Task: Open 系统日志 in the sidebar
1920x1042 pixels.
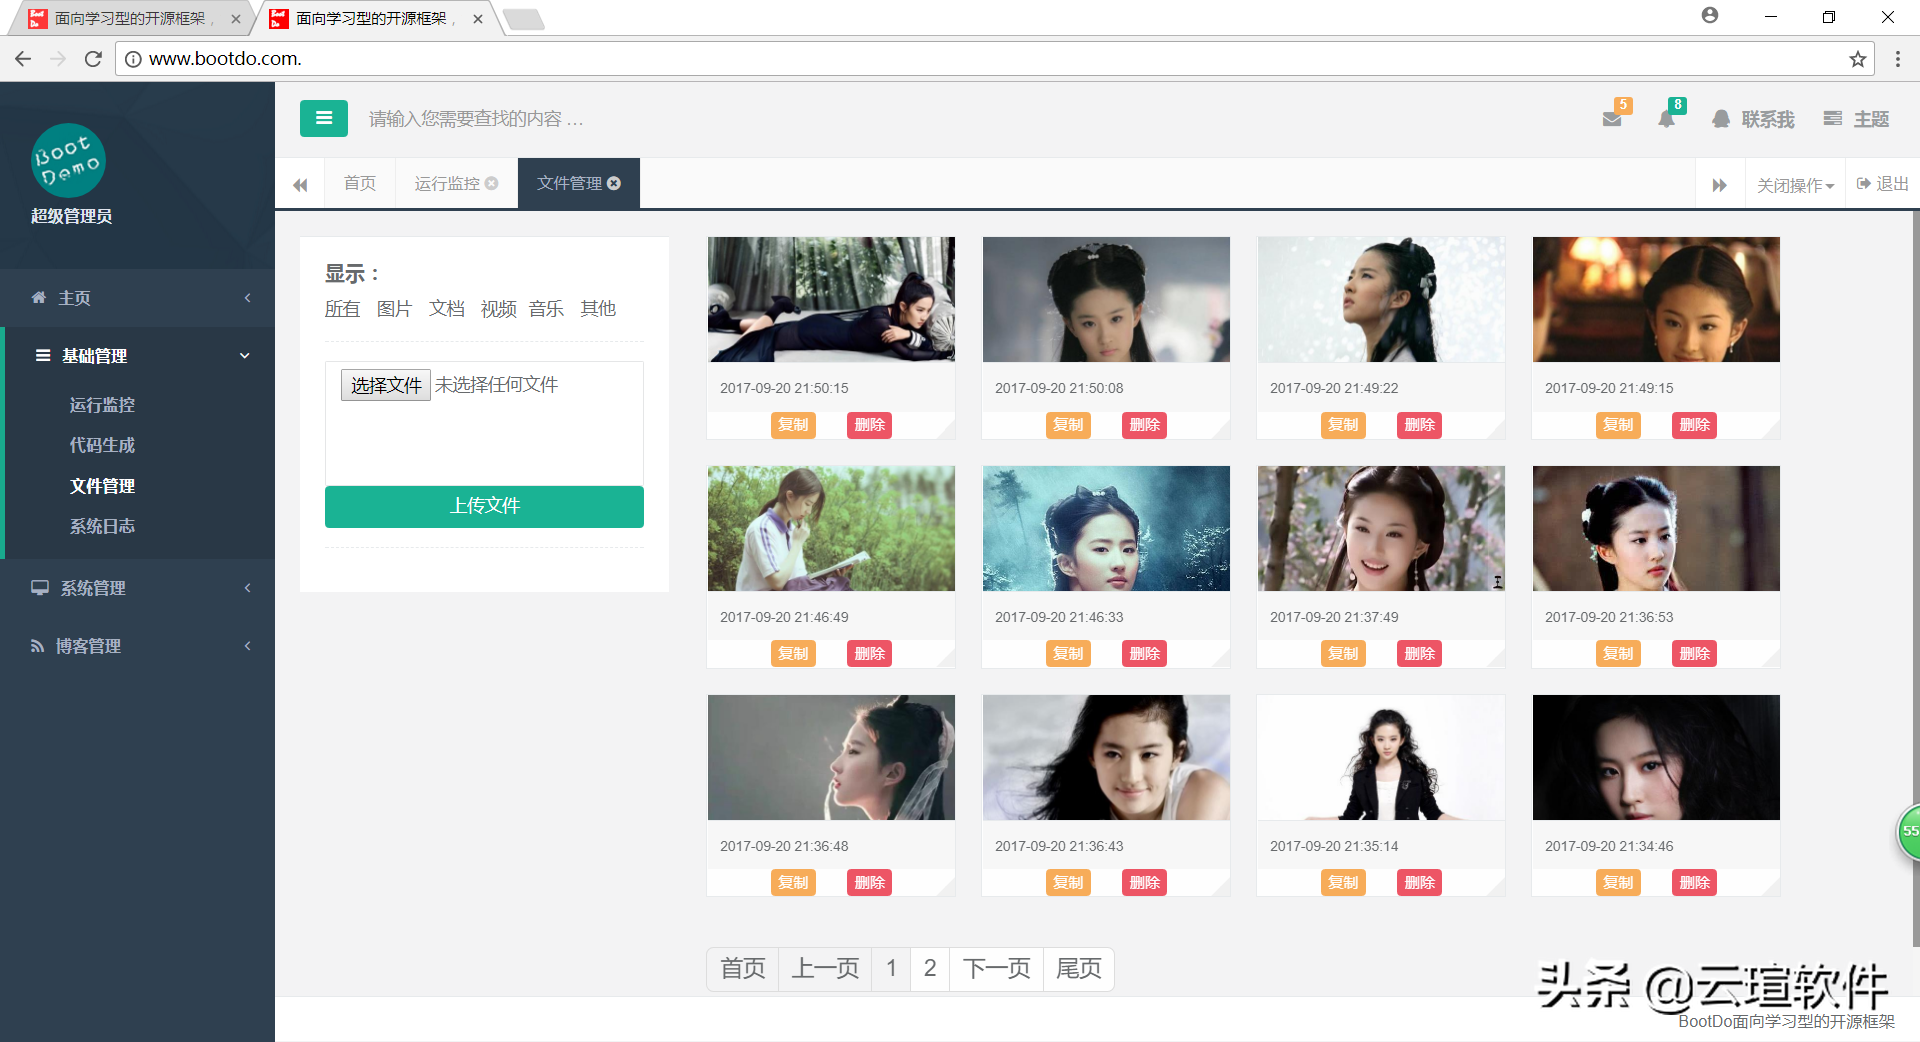Action: tap(102, 526)
